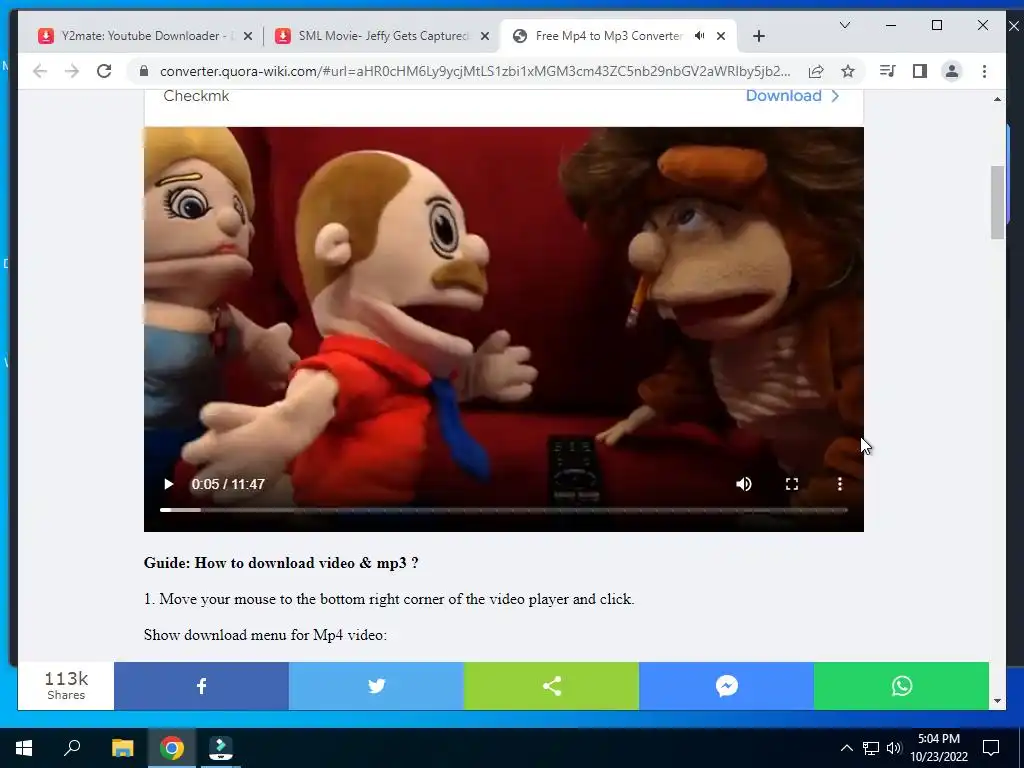
Task: Open the green generic share button
Action: (551, 686)
